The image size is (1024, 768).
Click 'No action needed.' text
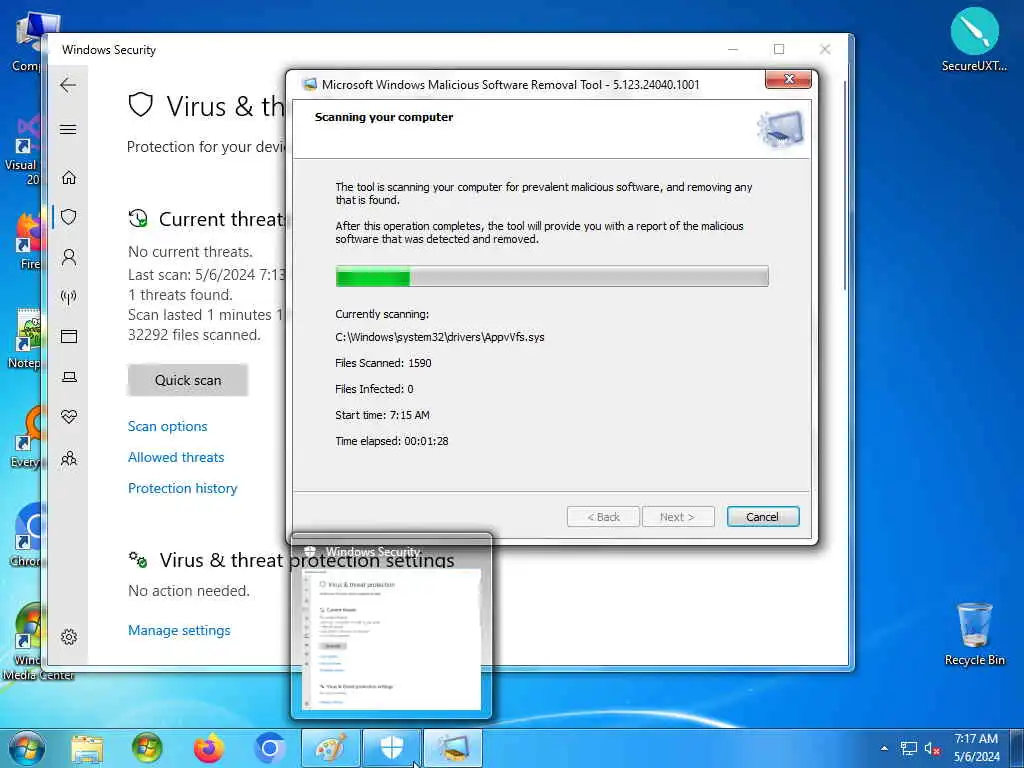tap(189, 591)
